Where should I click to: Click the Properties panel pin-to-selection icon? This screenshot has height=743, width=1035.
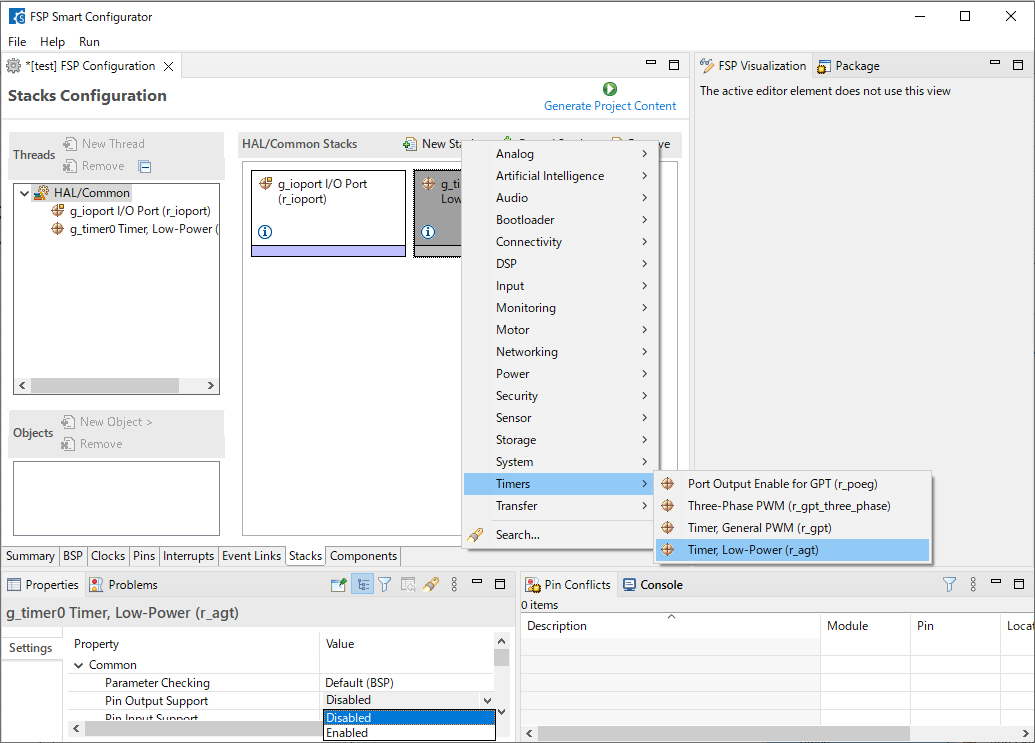(x=339, y=584)
